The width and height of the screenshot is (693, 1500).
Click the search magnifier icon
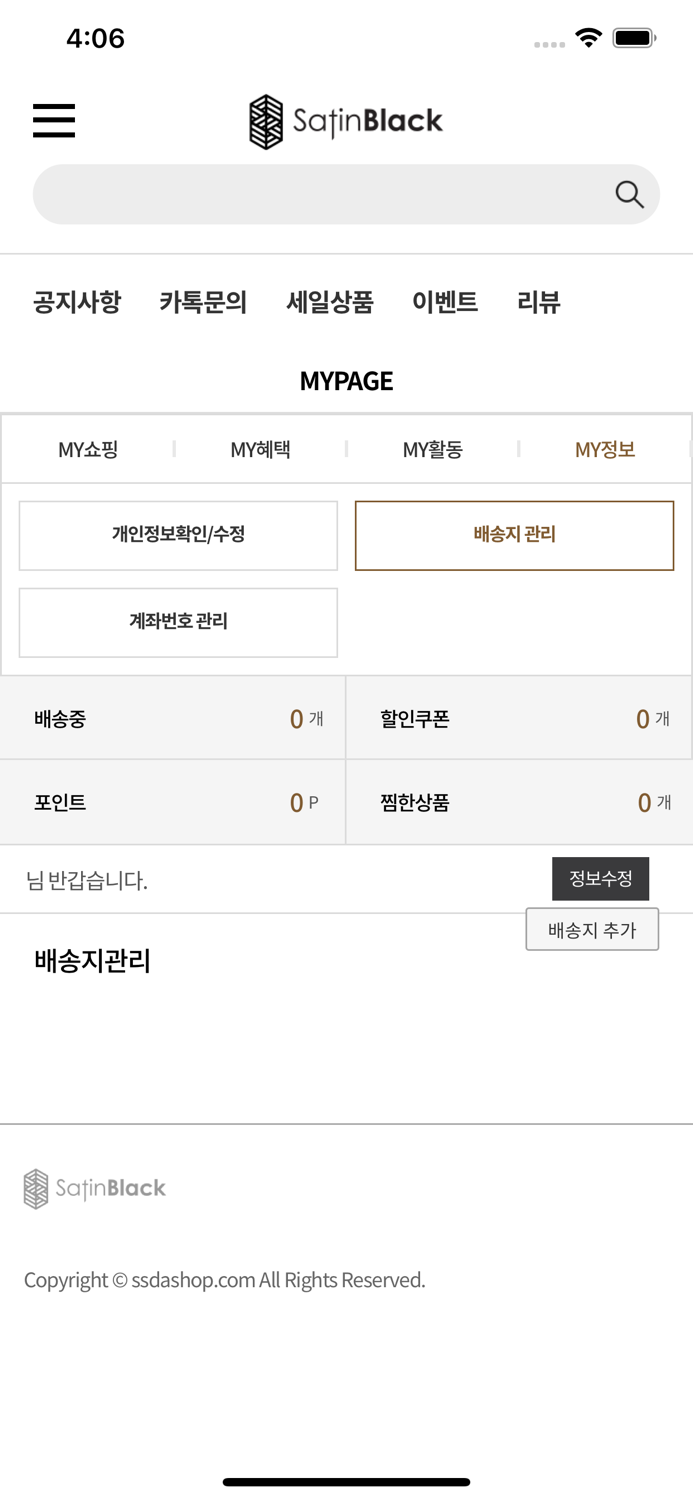click(x=629, y=193)
